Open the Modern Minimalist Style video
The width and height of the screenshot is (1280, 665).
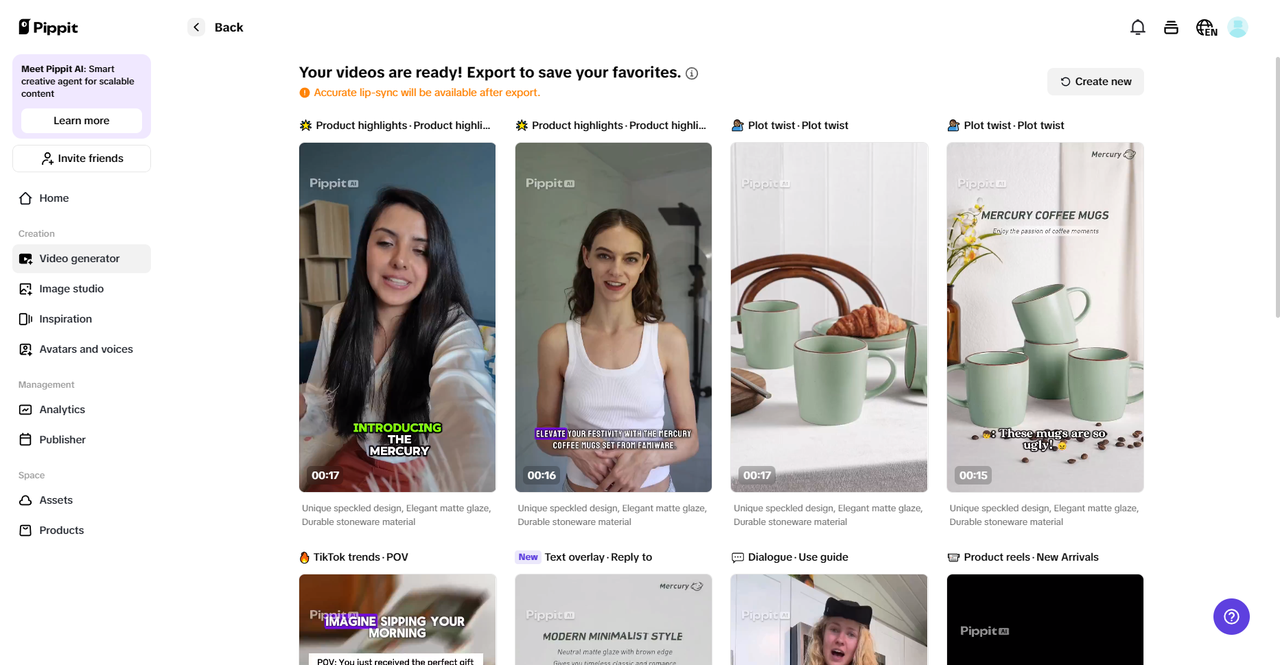(613, 619)
